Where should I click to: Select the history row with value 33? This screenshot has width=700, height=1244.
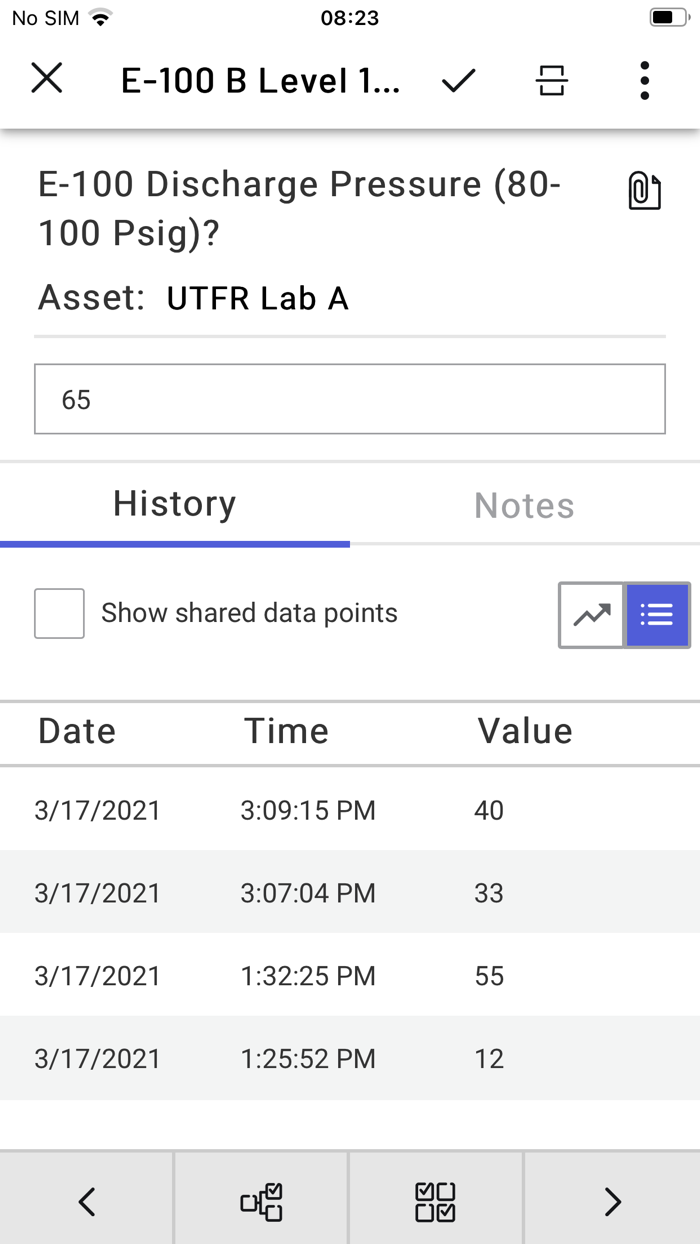tap(350, 892)
